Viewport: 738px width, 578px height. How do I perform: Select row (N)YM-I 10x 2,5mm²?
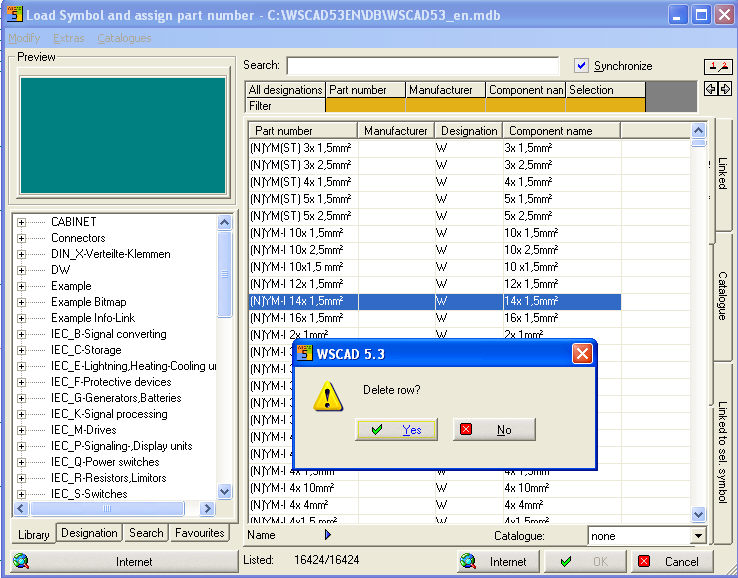[x=435, y=250]
